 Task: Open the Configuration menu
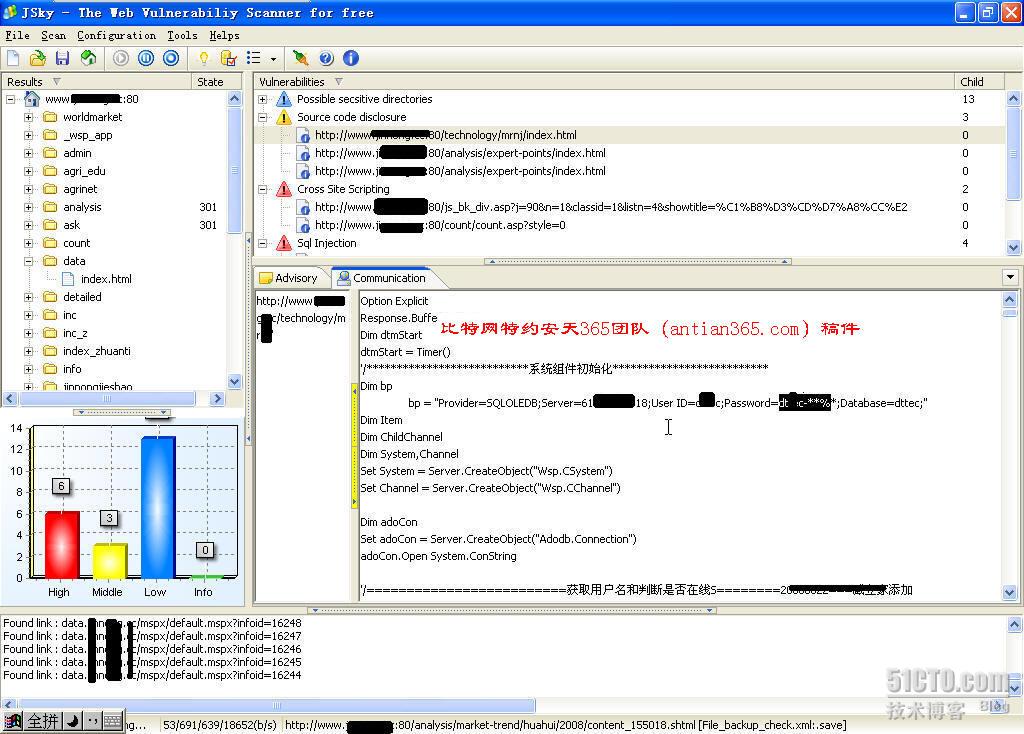[116, 35]
